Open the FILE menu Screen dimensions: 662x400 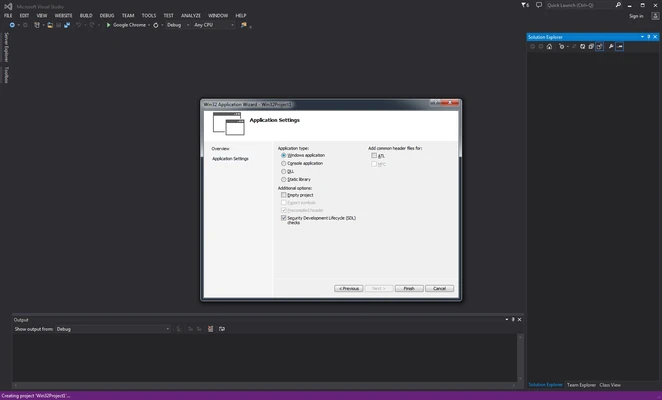[8, 16]
